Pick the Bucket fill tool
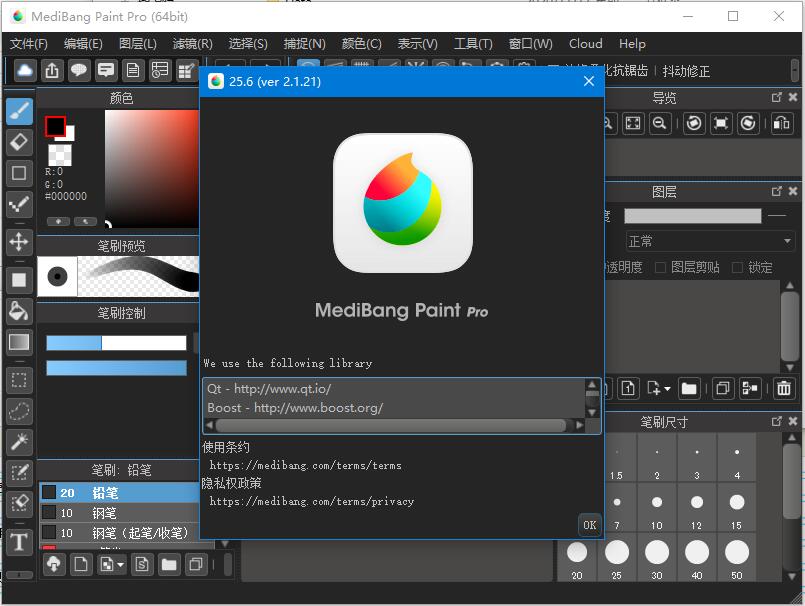805x606 pixels. click(19, 311)
